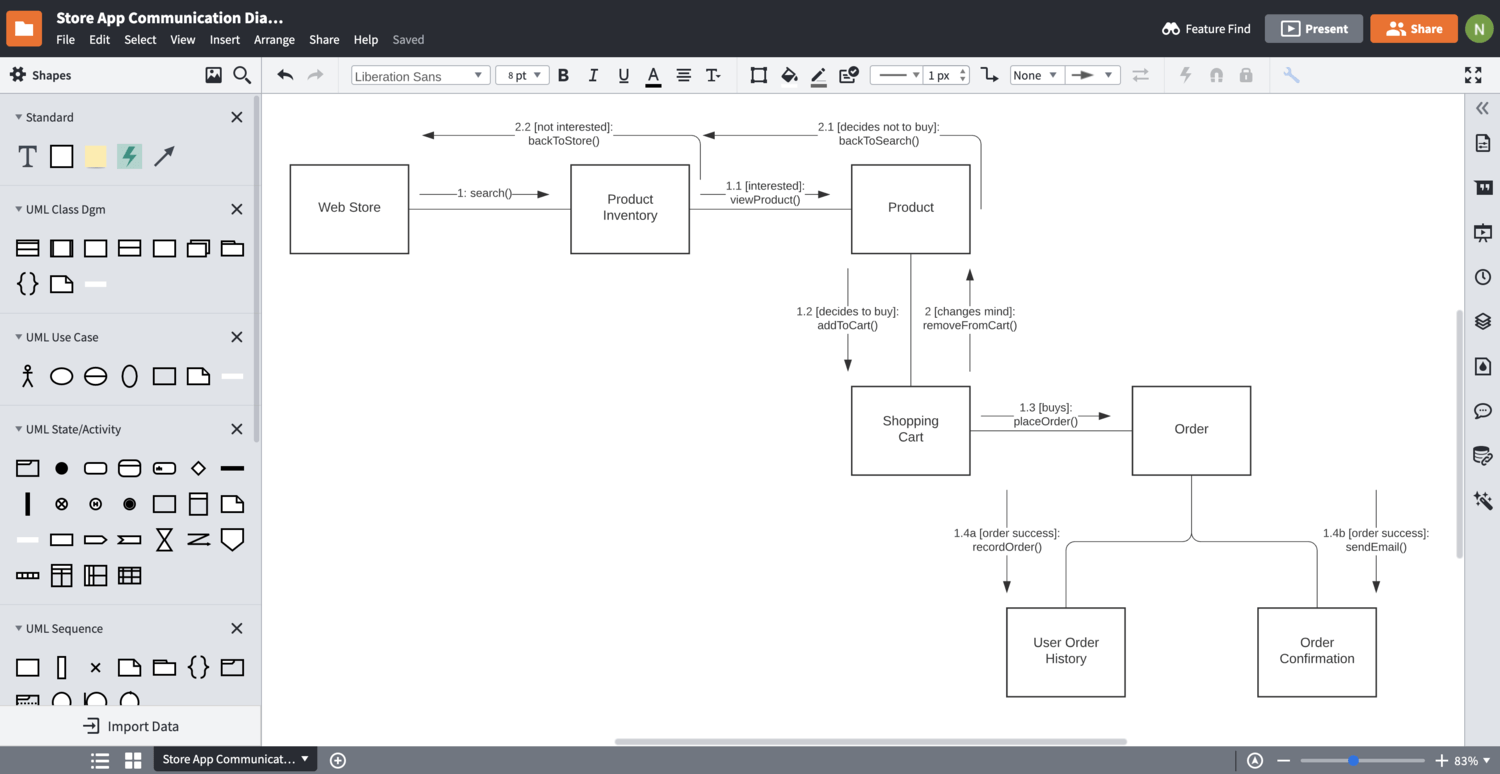Open Feature Find
This screenshot has width=1500, height=774.
click(x=1206, y=28)
